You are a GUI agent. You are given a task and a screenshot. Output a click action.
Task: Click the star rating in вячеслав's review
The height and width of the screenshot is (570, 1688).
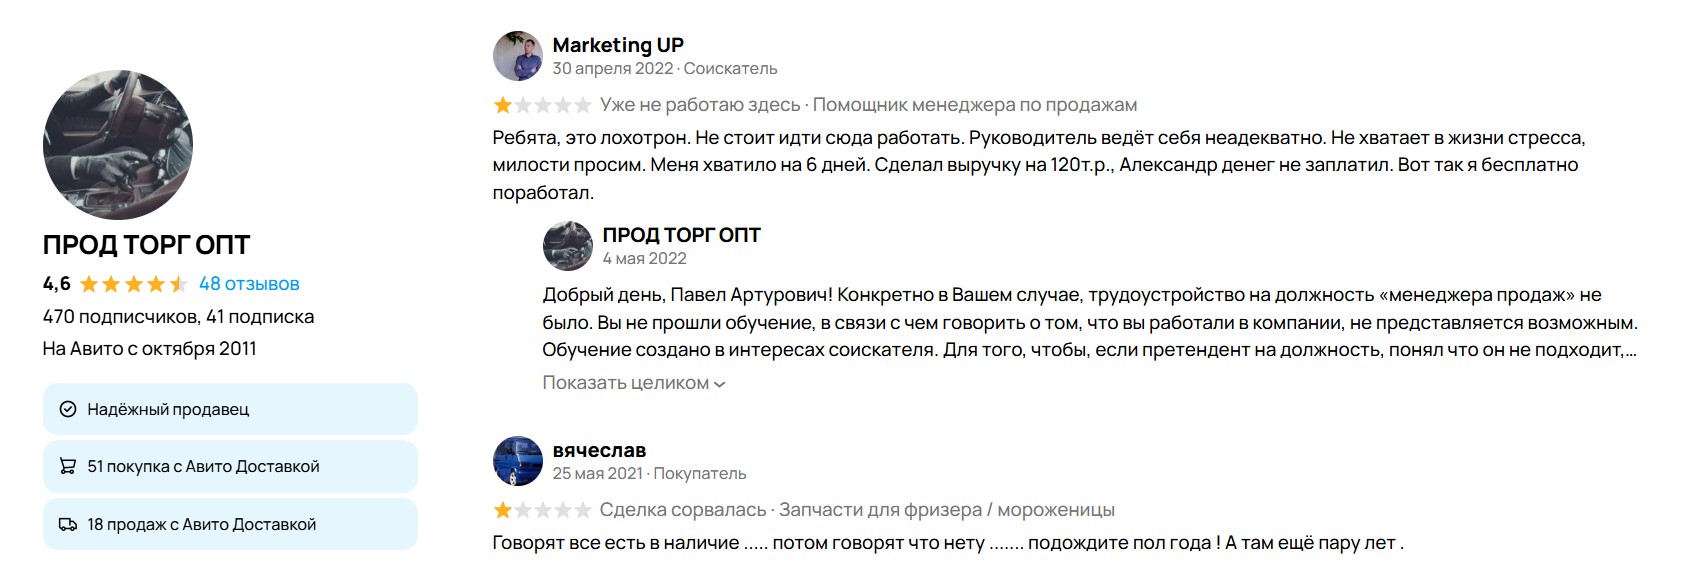pos(542,510)
